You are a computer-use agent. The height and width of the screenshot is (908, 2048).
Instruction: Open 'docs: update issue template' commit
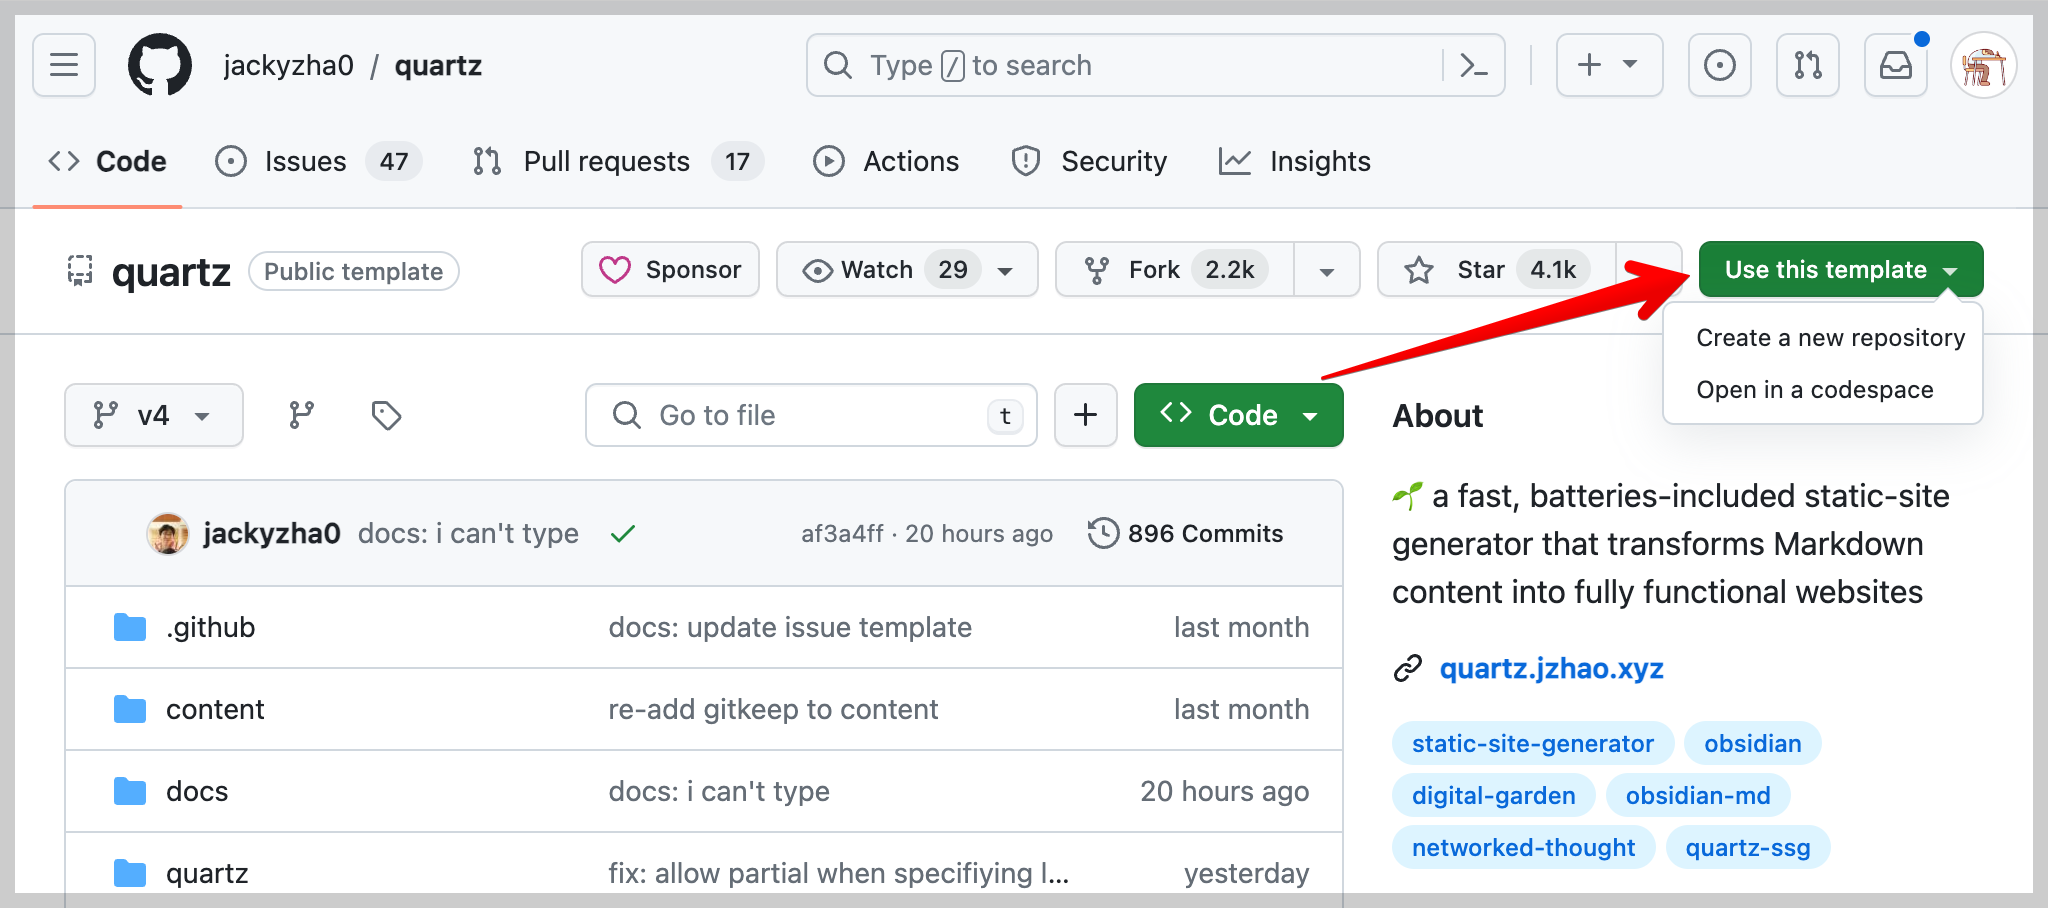point(790,627)
